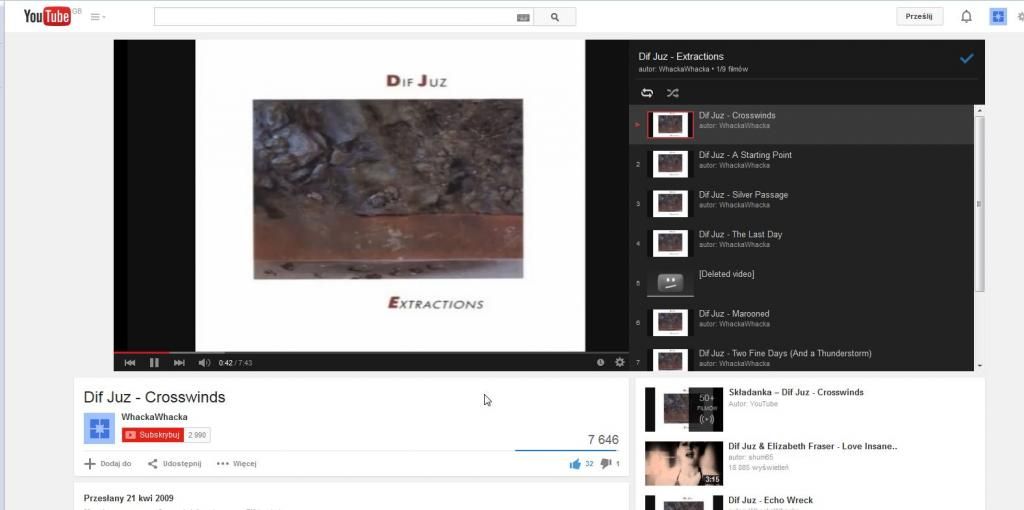Click the magnifier search button
This screenshot has width=1024, height=510.
click(x=554, y=17)
